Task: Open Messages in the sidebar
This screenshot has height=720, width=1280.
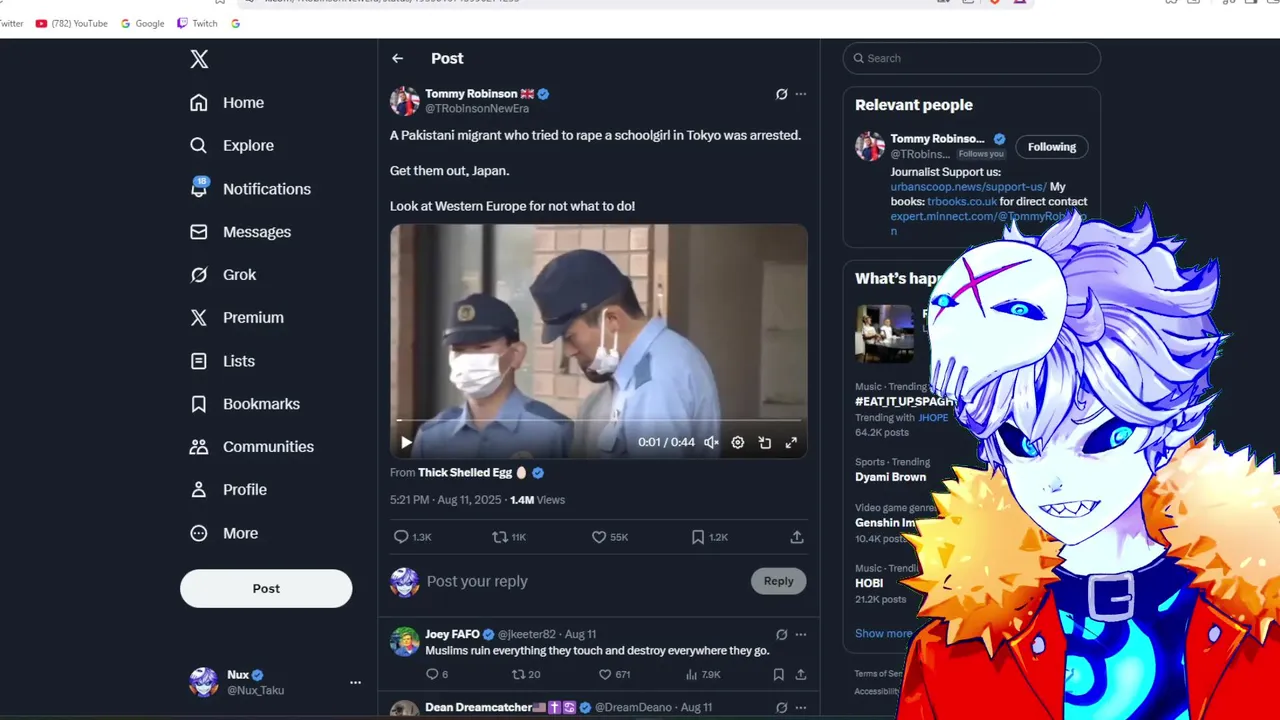Action: [x=240, y=232]
